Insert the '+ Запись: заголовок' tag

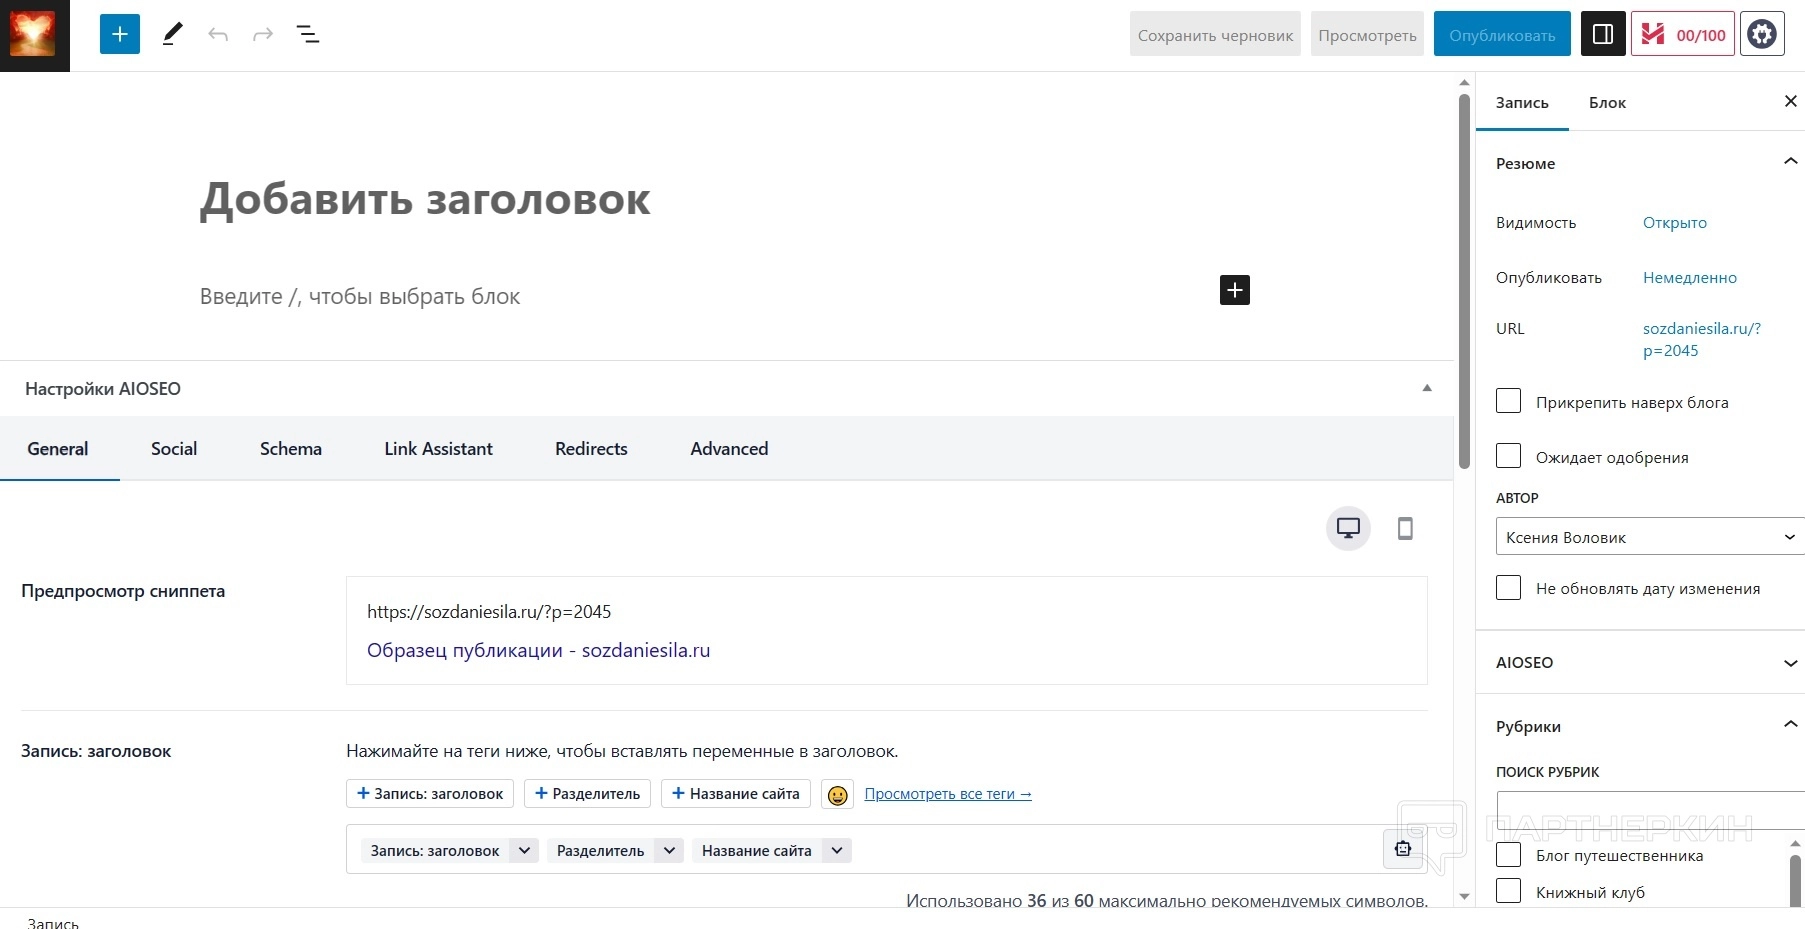430,794
